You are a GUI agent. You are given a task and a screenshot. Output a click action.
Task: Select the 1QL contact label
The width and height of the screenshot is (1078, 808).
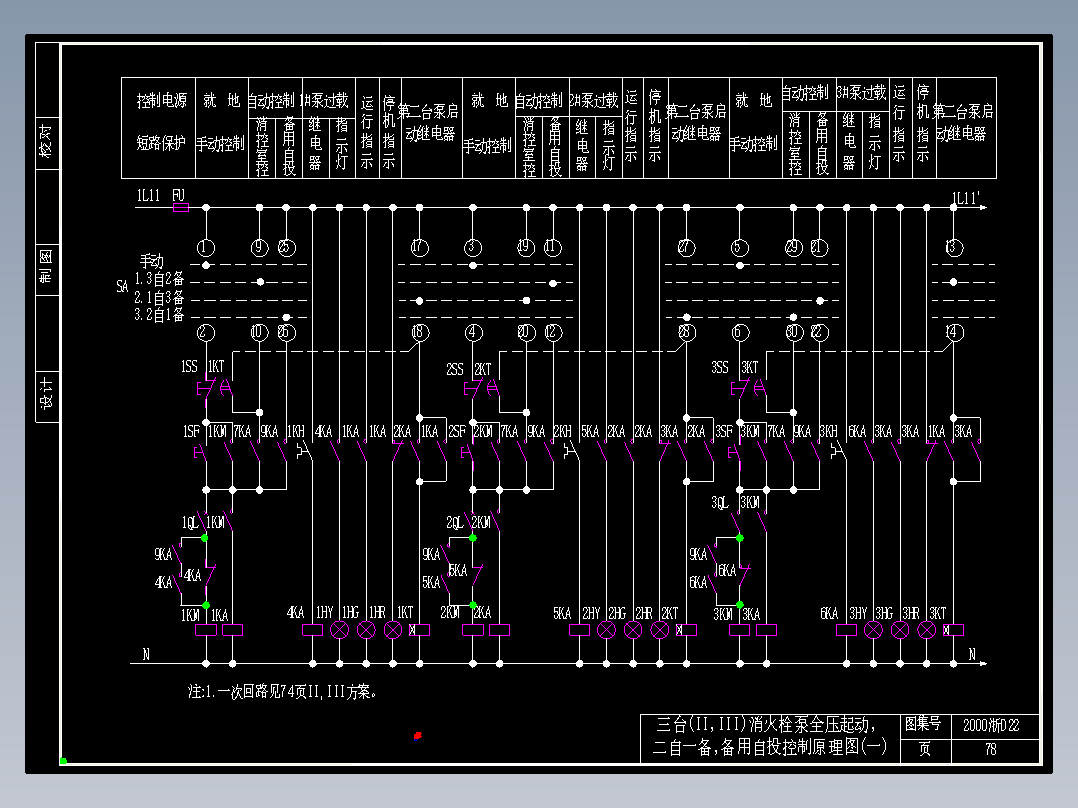190,523
